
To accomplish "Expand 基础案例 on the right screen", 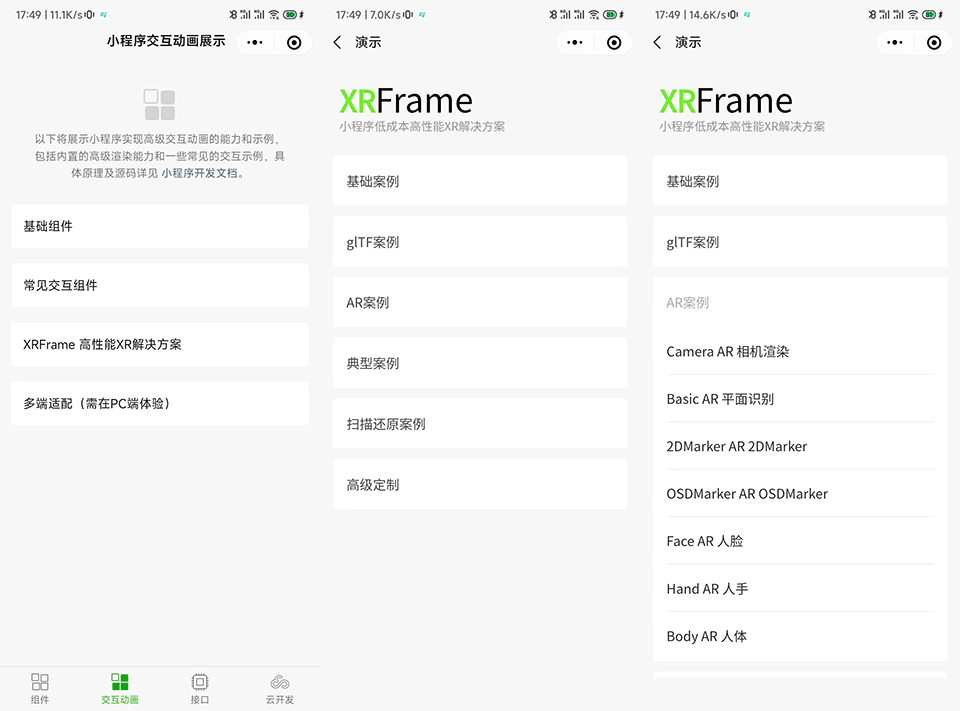I will [800, 181].
